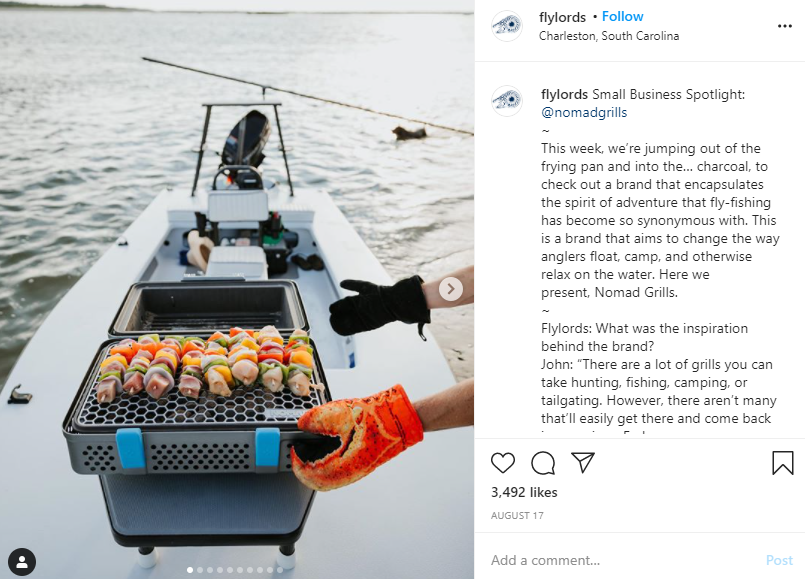The image size is (805, 579).
Task: Open flylords avatar beside the caption
Action: 507,101
